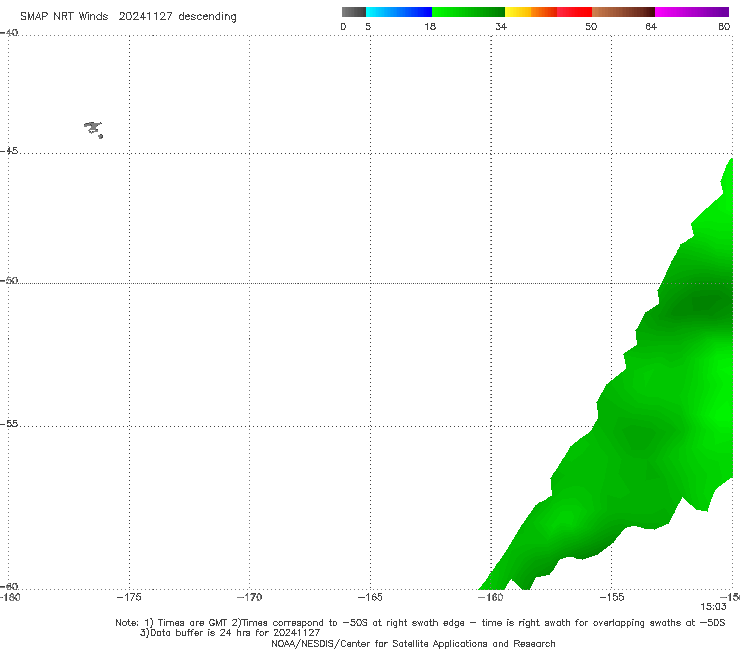
Task: Click the green 18-34 color bar segment
Action: (x=468, y=12)
